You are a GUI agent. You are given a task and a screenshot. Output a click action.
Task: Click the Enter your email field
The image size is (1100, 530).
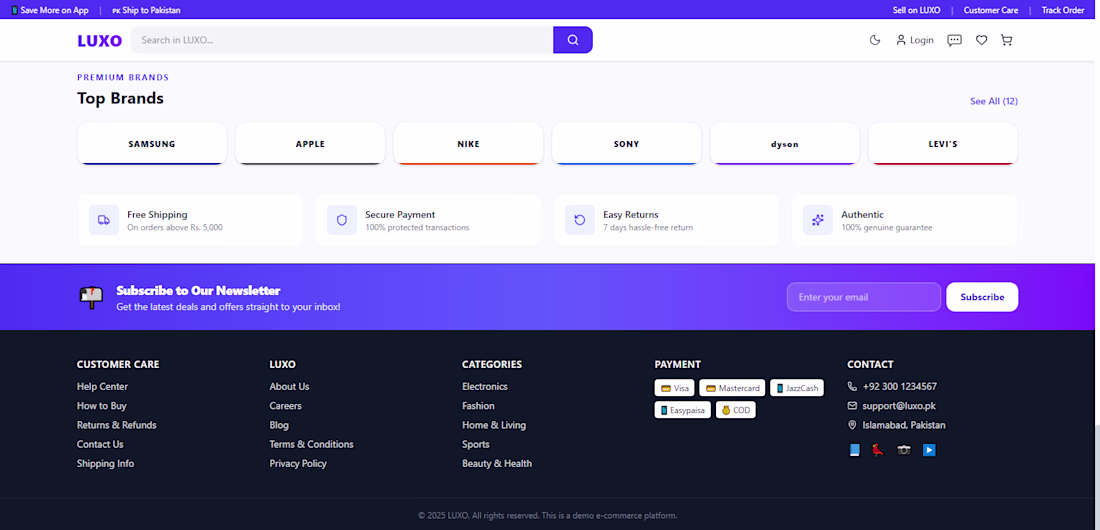pyautogui.click(x=864, y=297)
